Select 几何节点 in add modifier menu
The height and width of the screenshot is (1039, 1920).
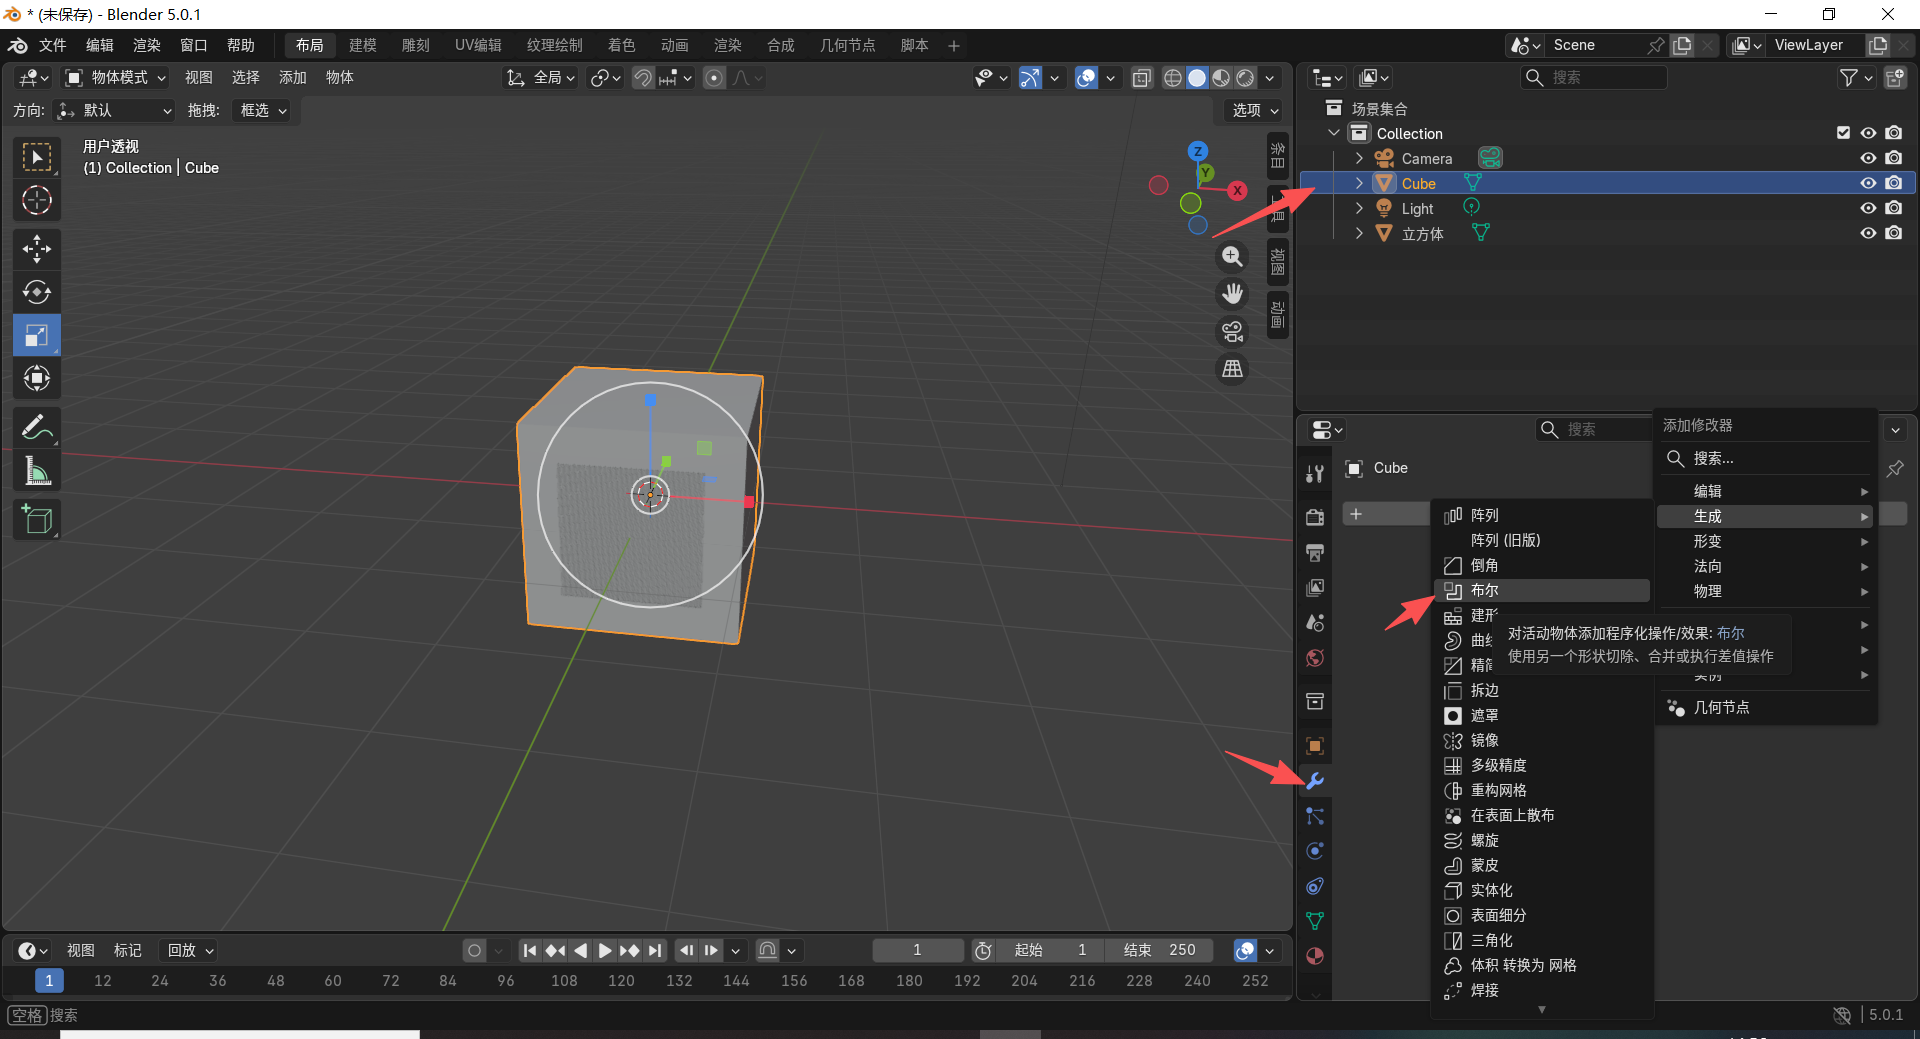[x=1766, y=707]
